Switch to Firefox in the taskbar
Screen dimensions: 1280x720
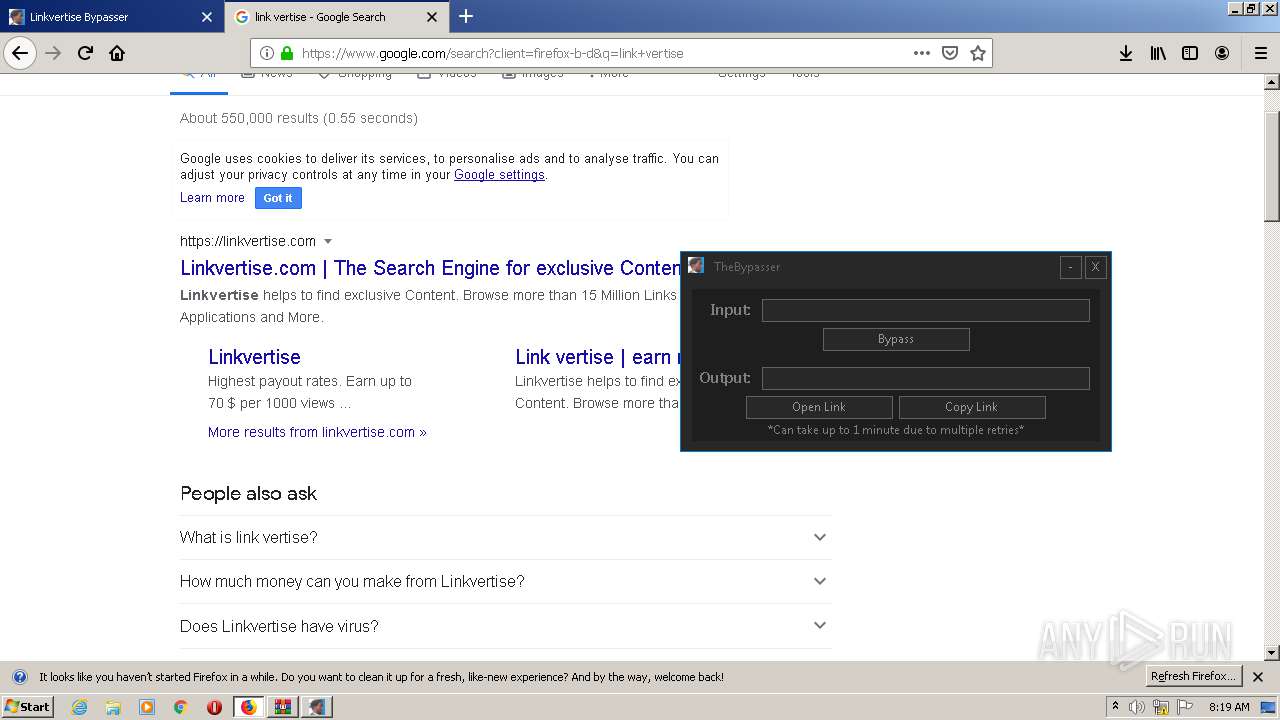(x=249, y=707)
